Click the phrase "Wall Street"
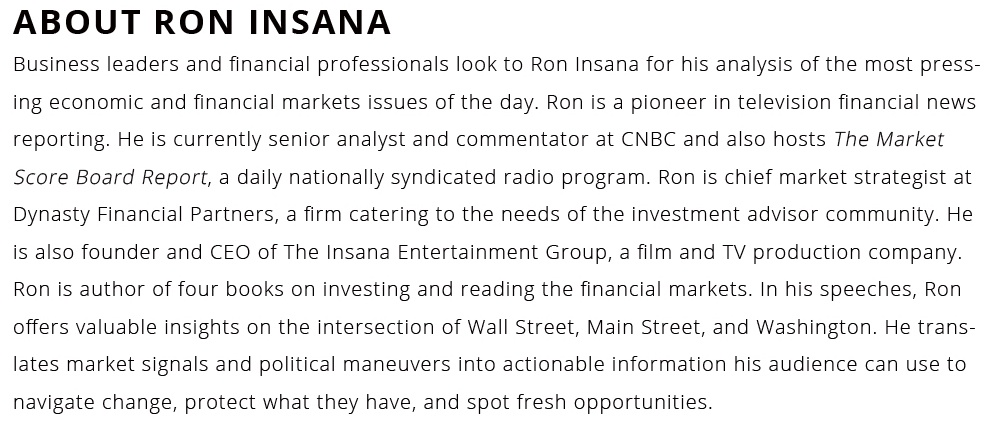The height and width of the screenshot is (429, 1000). (x=521, y=327)
